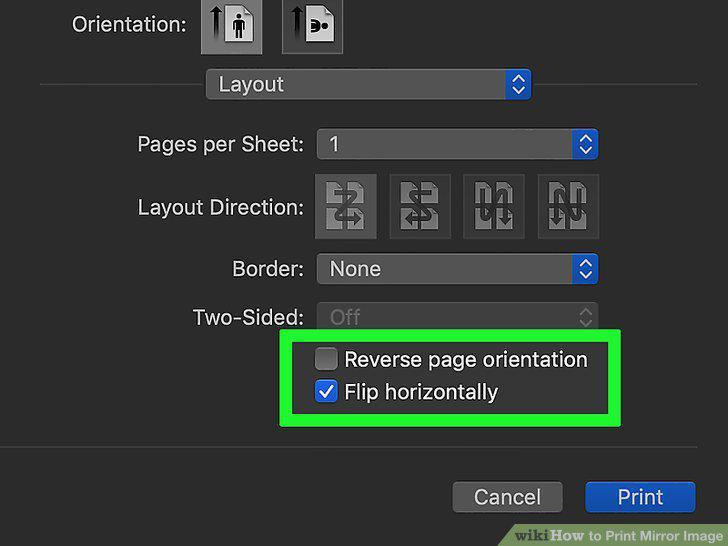This screenshot has height=546, width=728.
Task: Click the Layout dropdown blue arrow stepper
Action: click(518, 84)
